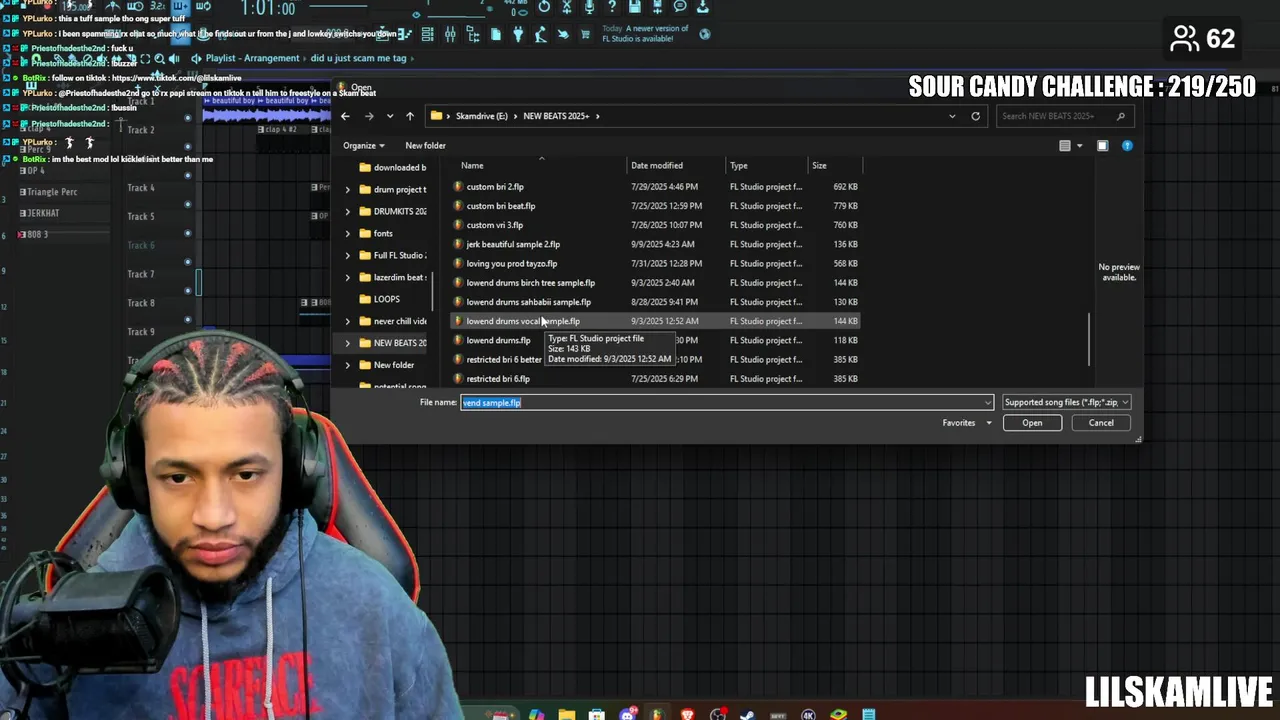1280x720 pixels.
Task: Expand the drum project folder
Action: [348, 190]
